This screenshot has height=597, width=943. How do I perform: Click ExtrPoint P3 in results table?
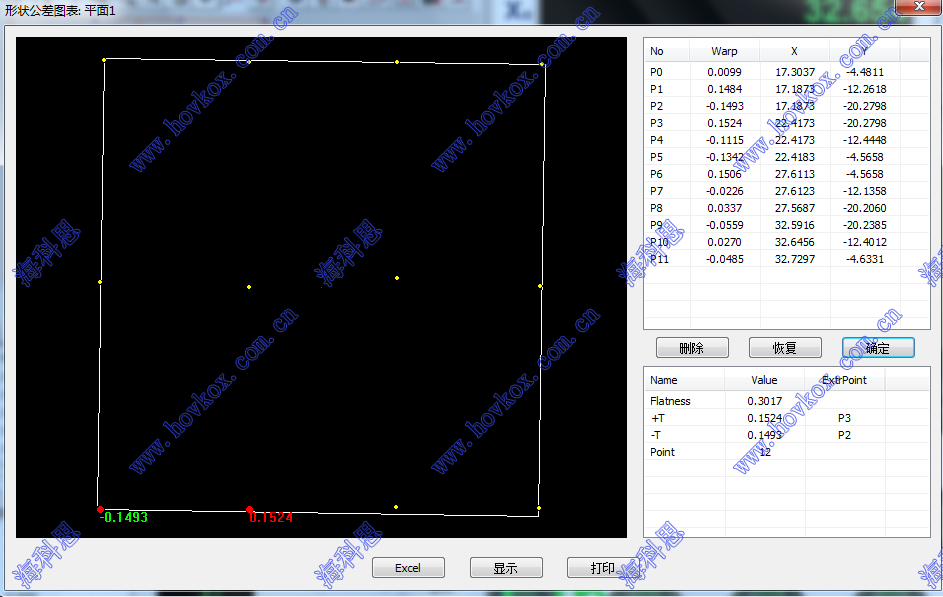click(844, 418)
